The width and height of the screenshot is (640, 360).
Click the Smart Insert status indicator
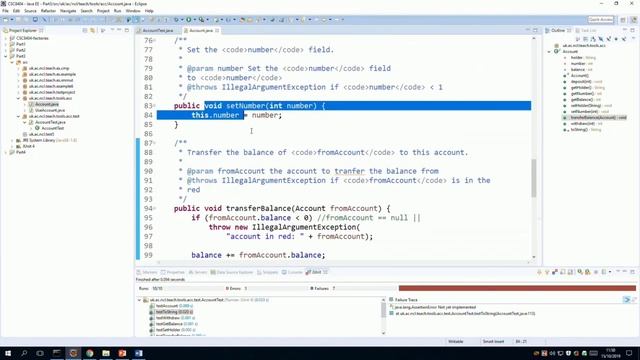[493, 342]
